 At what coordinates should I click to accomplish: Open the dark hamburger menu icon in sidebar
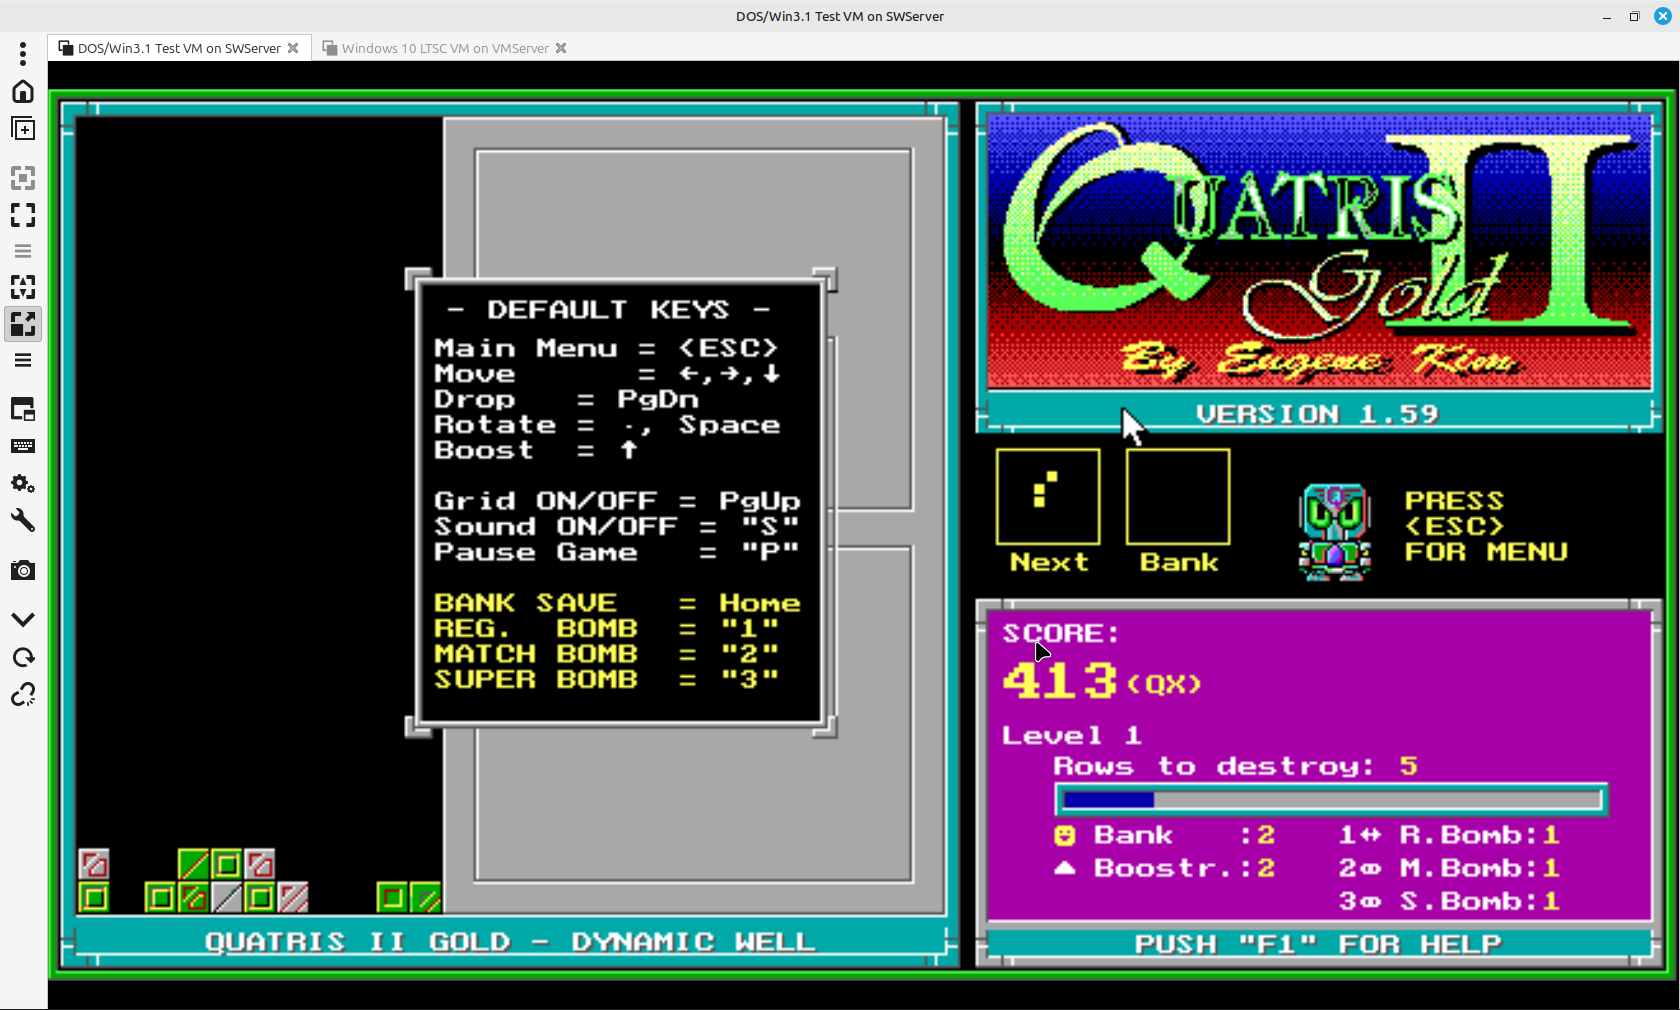[23, 360]
